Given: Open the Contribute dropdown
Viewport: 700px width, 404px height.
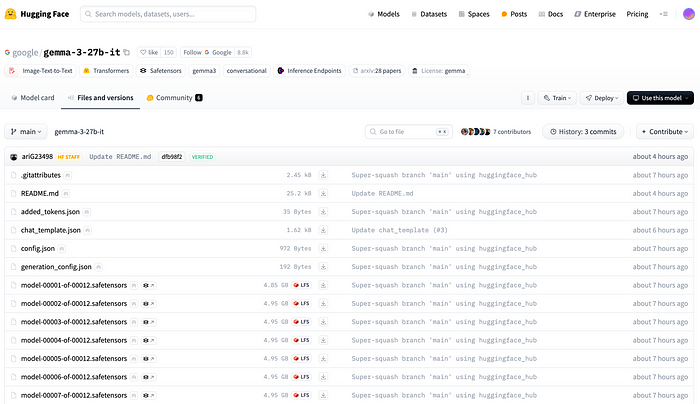Looking at the screenshot, I should click(665, 132).
